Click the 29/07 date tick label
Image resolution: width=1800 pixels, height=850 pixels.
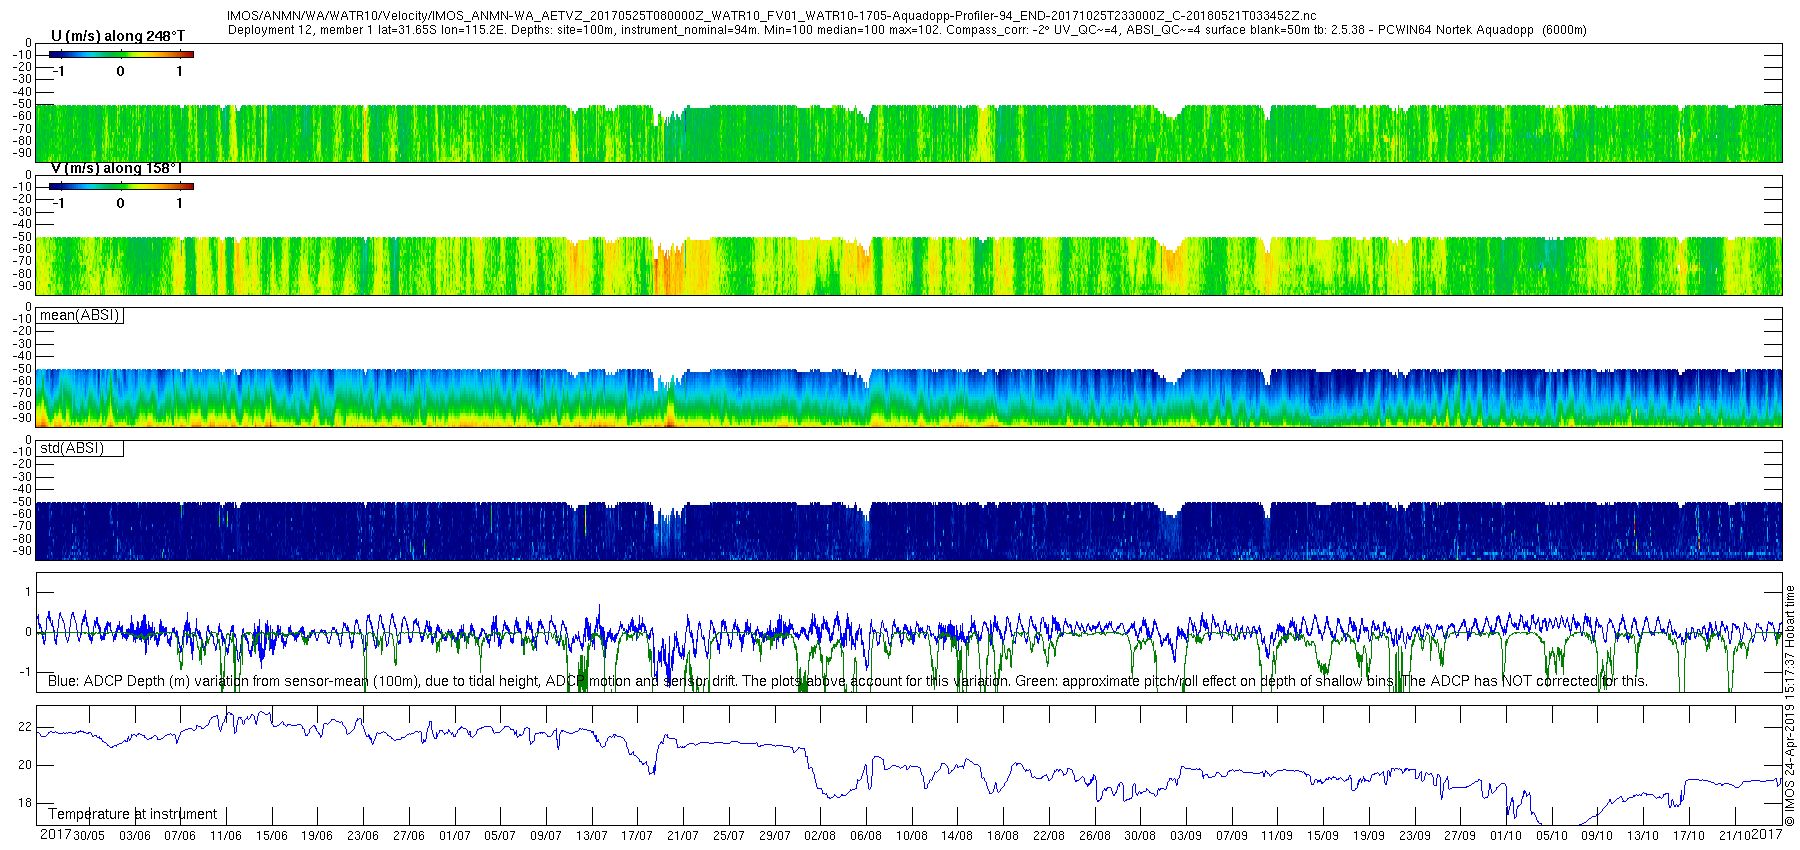(x=775, y=836)
